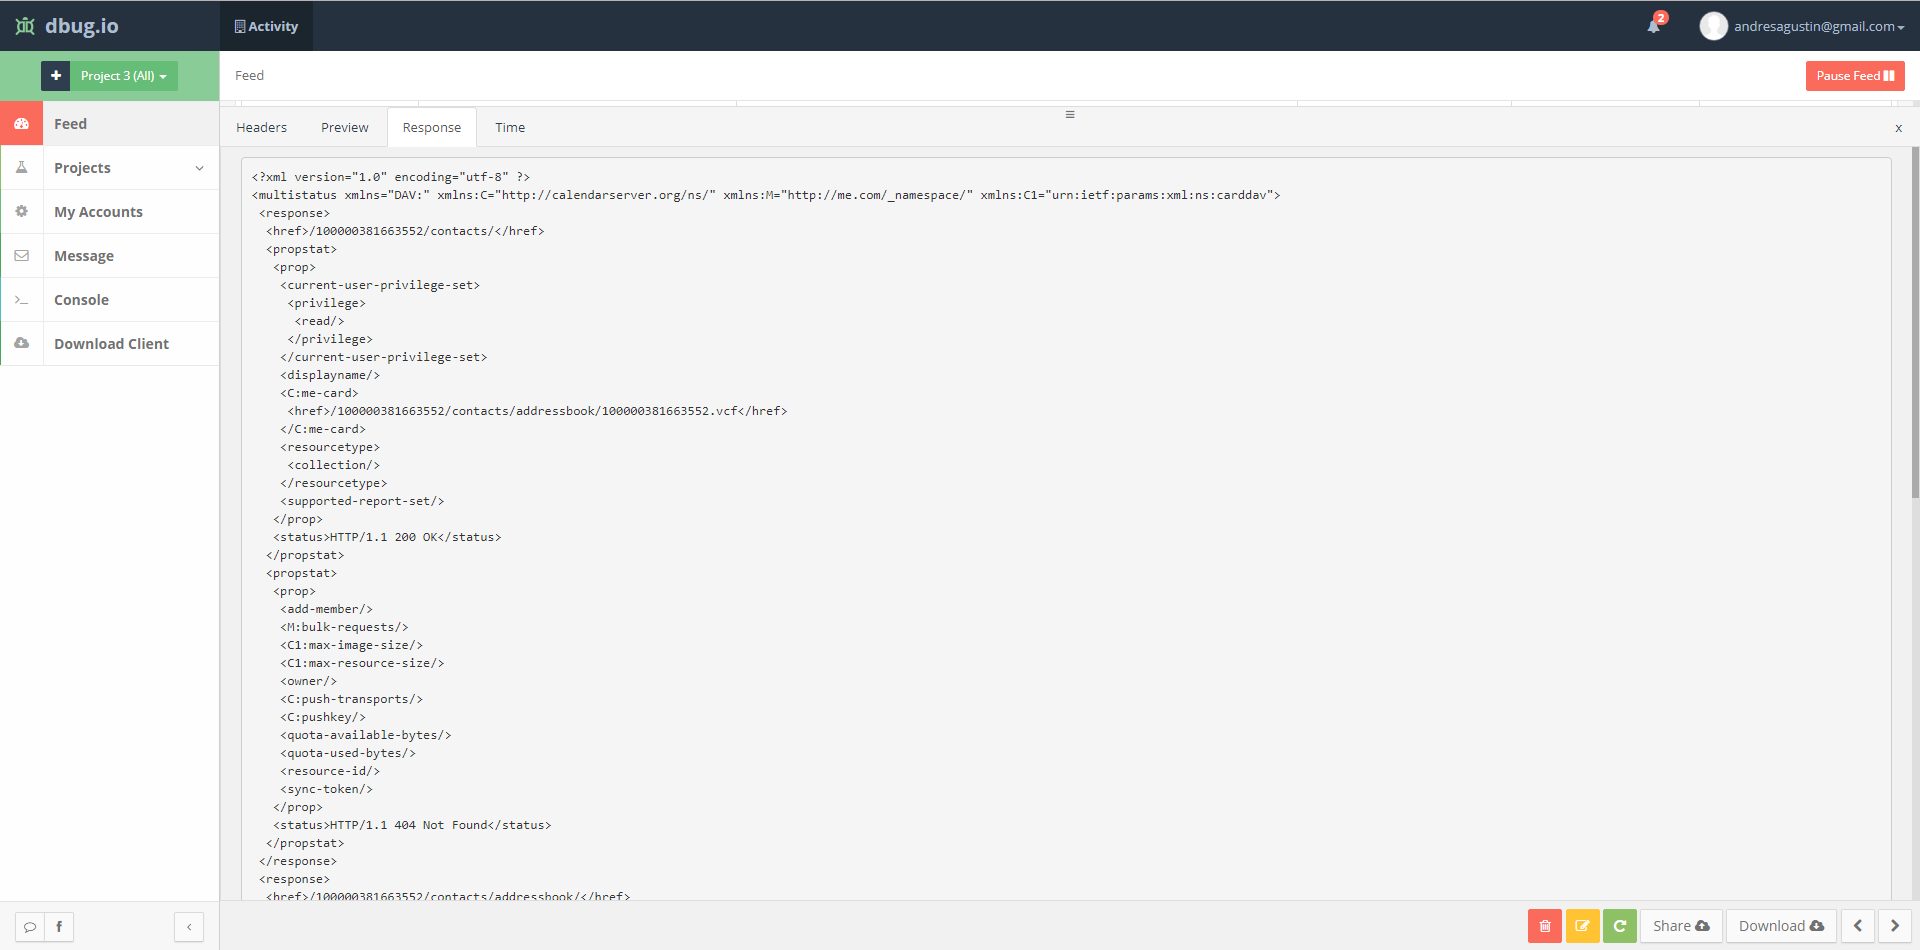Click the xml version declaration line
The width and height of the screenshot is (1920, 950).
[x=391, y=177]
